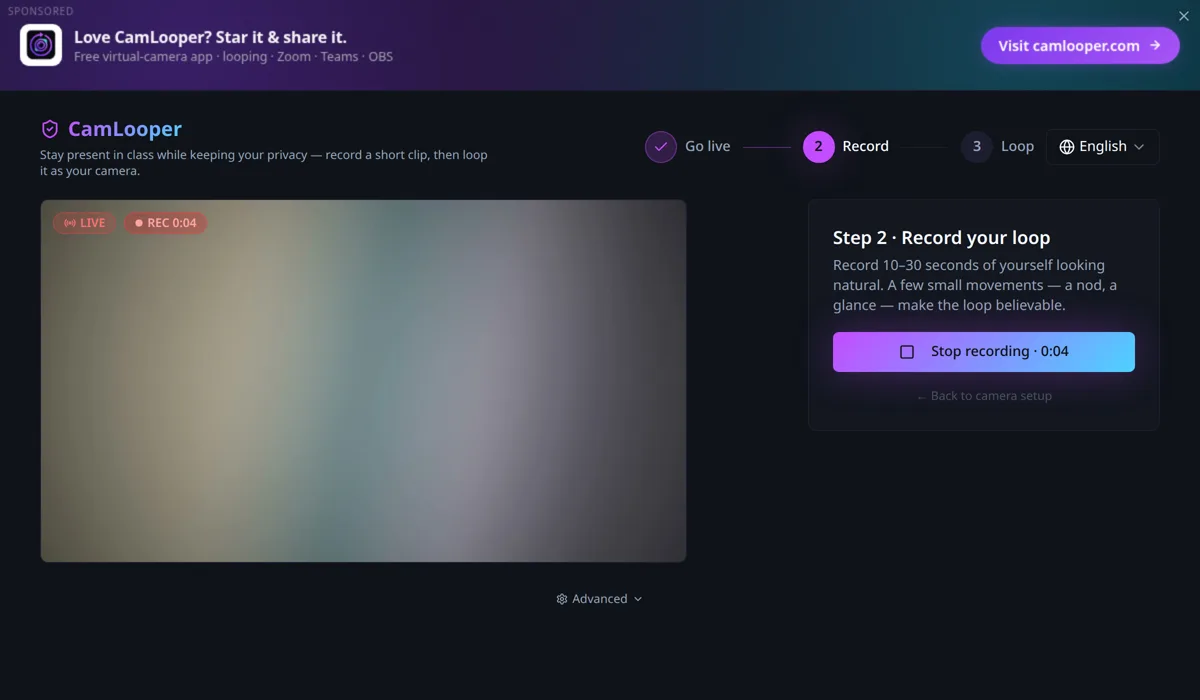Click the stop square icon on recording button
Viewport: 1200px width, 700px height.
pos(907,352)
